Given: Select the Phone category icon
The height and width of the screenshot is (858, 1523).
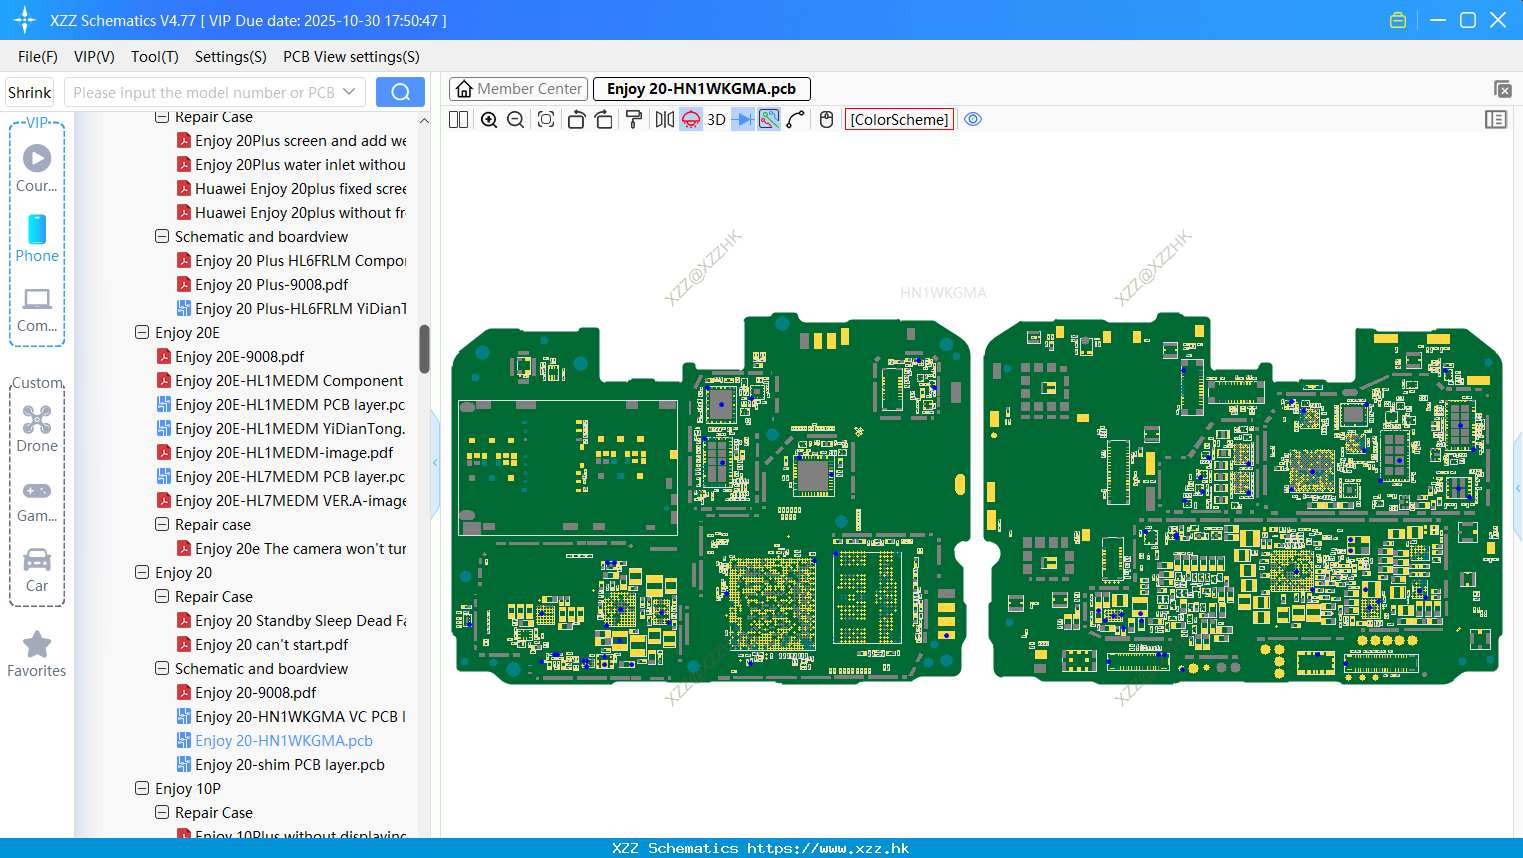Looking at the screenshot, I should pyautogui.click(x=37, y=239).
